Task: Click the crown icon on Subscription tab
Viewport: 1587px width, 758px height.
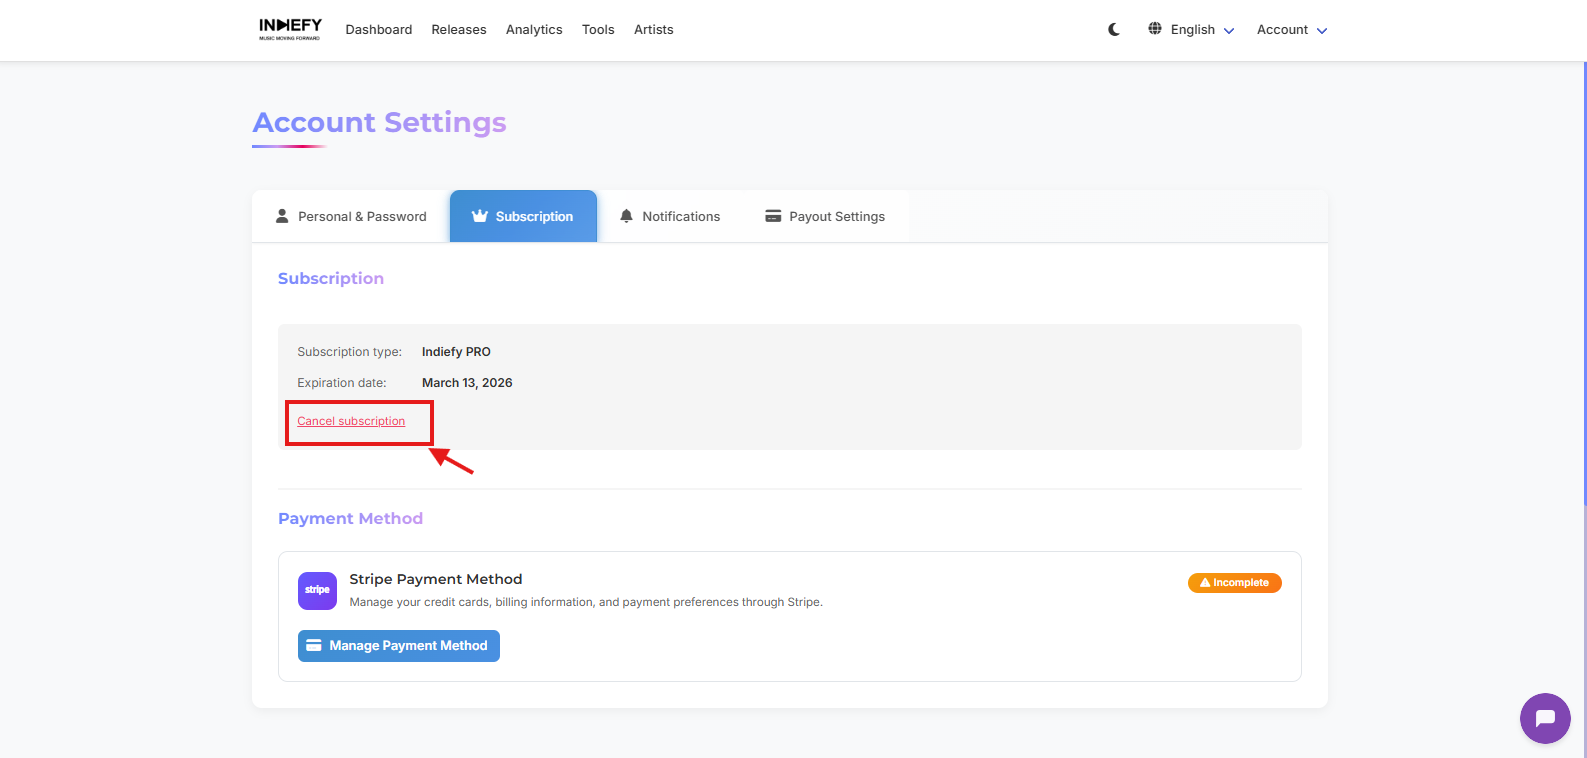Action: click(480, 216)
